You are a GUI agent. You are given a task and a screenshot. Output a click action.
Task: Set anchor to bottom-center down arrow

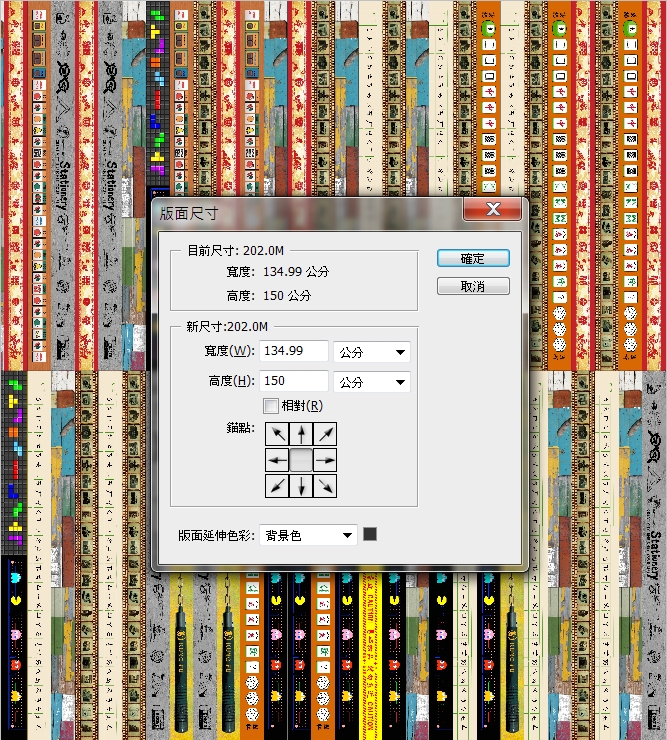pyautogui.click(x=300, y=485)
